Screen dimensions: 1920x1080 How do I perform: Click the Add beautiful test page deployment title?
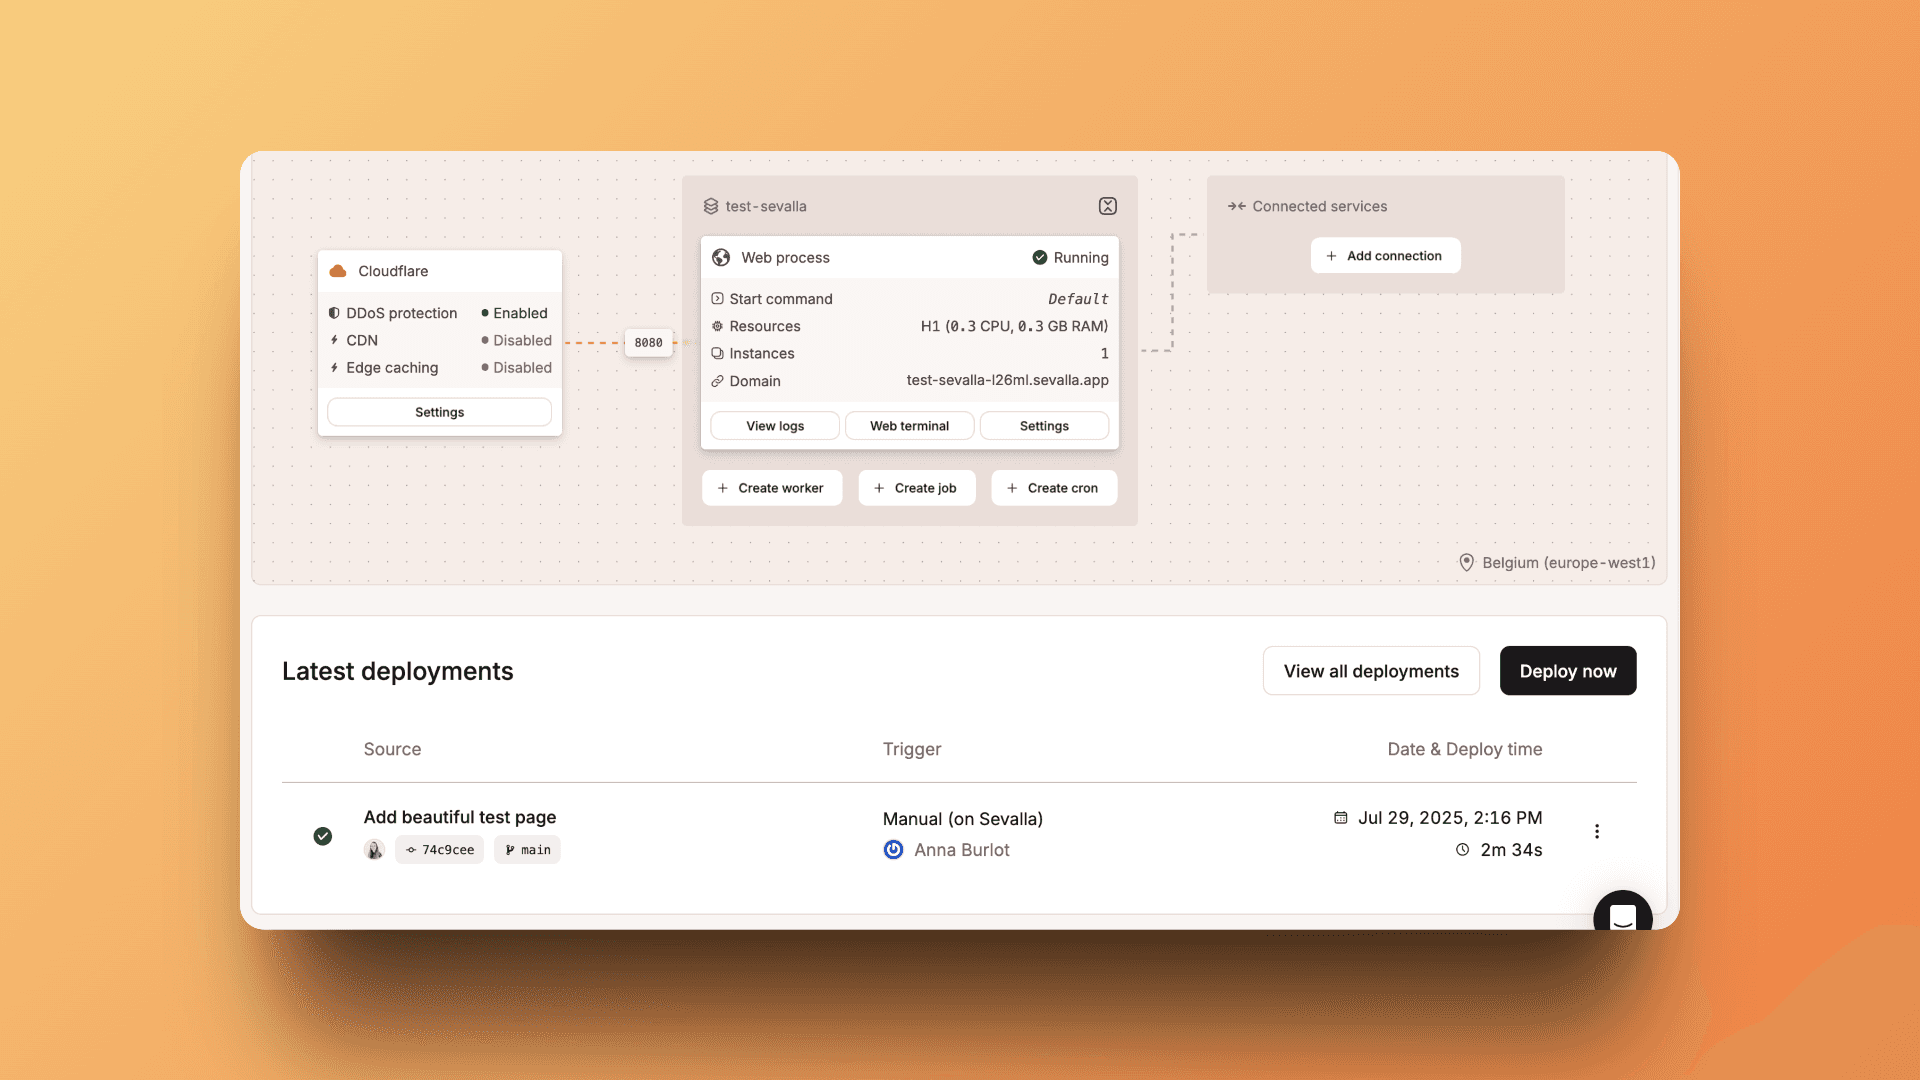click(x=460, y=817)
